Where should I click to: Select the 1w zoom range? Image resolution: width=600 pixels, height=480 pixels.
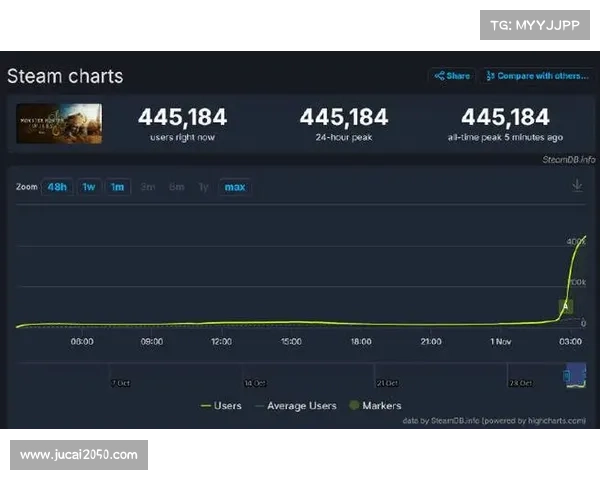click(89, 187)
